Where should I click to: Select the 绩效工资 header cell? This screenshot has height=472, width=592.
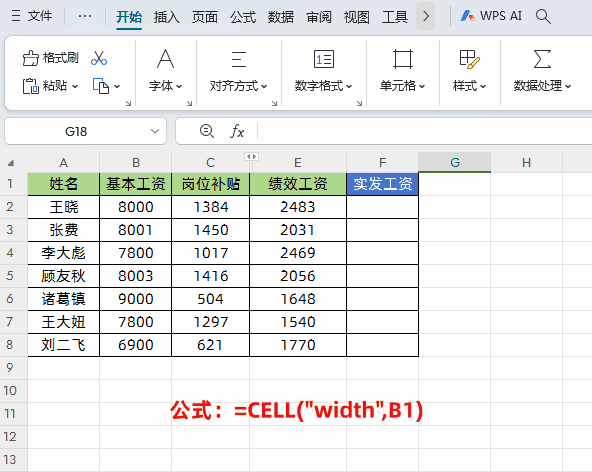(x=298, y=184)
